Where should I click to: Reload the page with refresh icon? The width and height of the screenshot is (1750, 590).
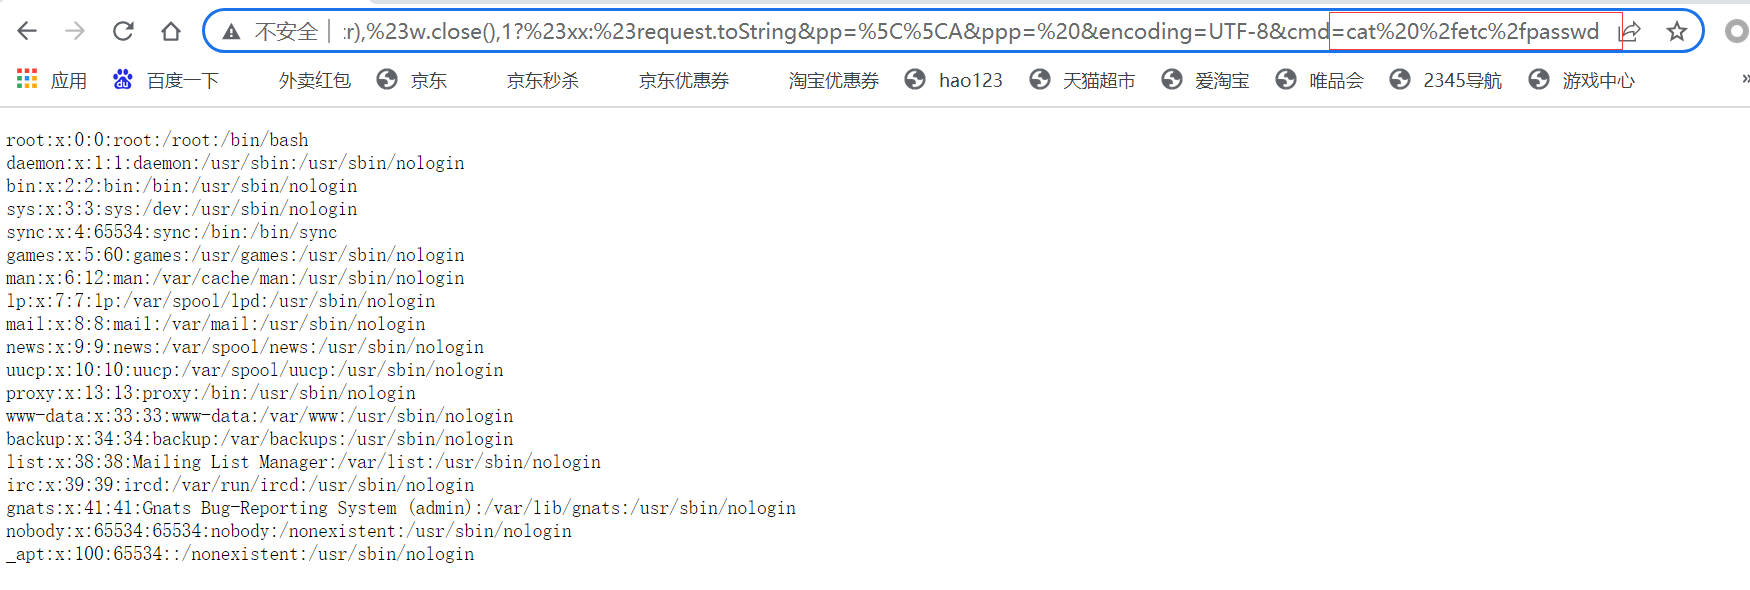[123, 31]
